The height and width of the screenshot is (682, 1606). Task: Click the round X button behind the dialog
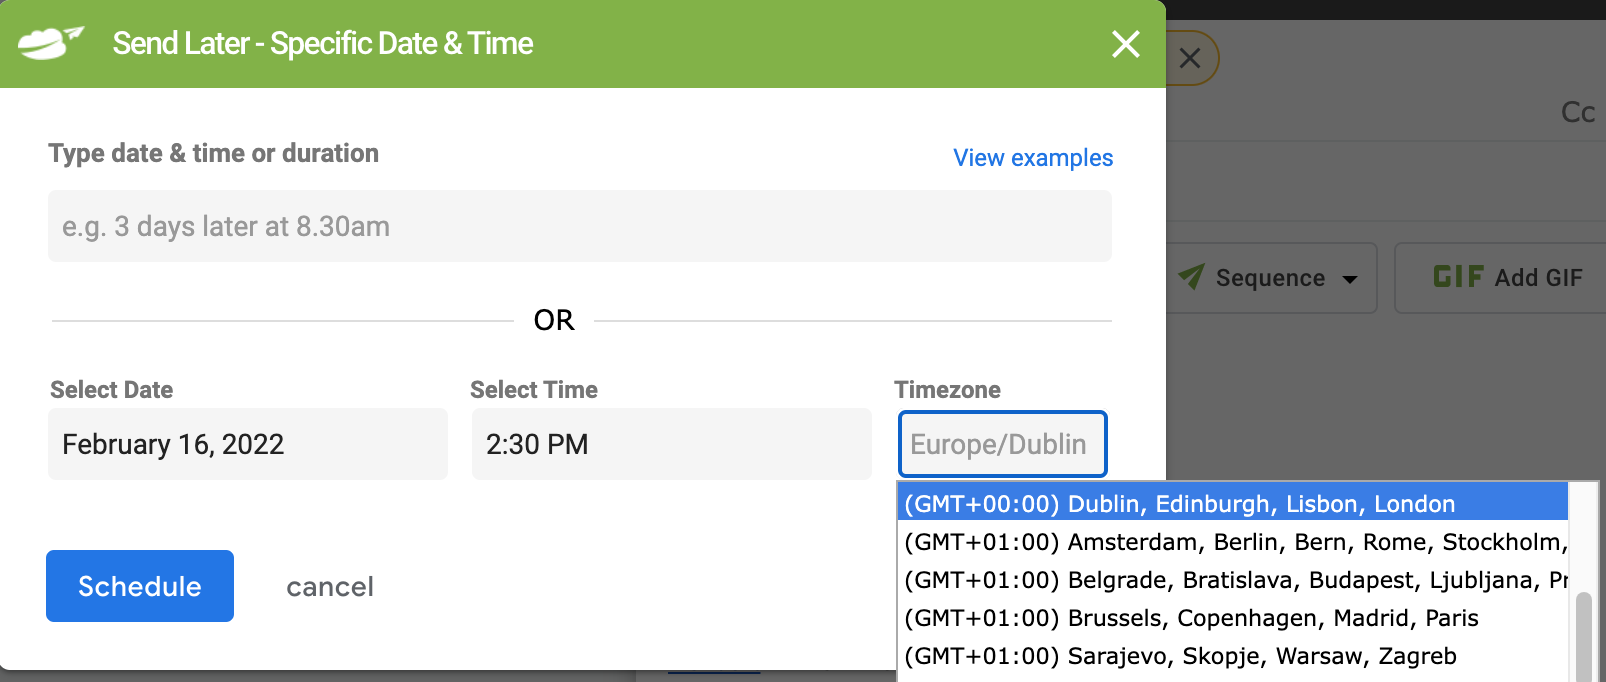point(1190,58)
